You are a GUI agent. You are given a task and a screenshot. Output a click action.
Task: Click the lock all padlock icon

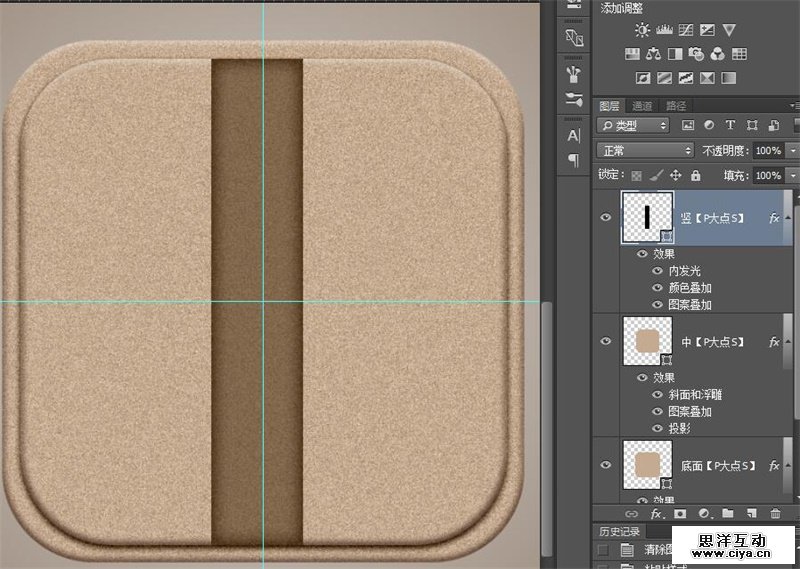coord(697,175)
